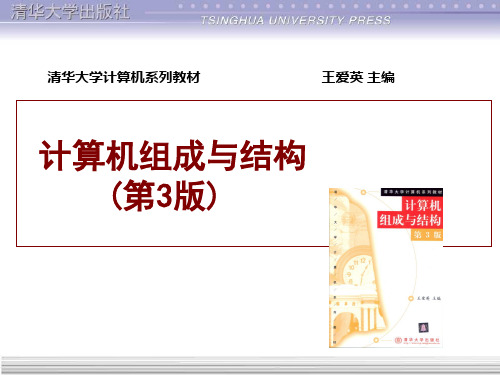
Task: Click the red title block on book cover
Action: (410, 213)
